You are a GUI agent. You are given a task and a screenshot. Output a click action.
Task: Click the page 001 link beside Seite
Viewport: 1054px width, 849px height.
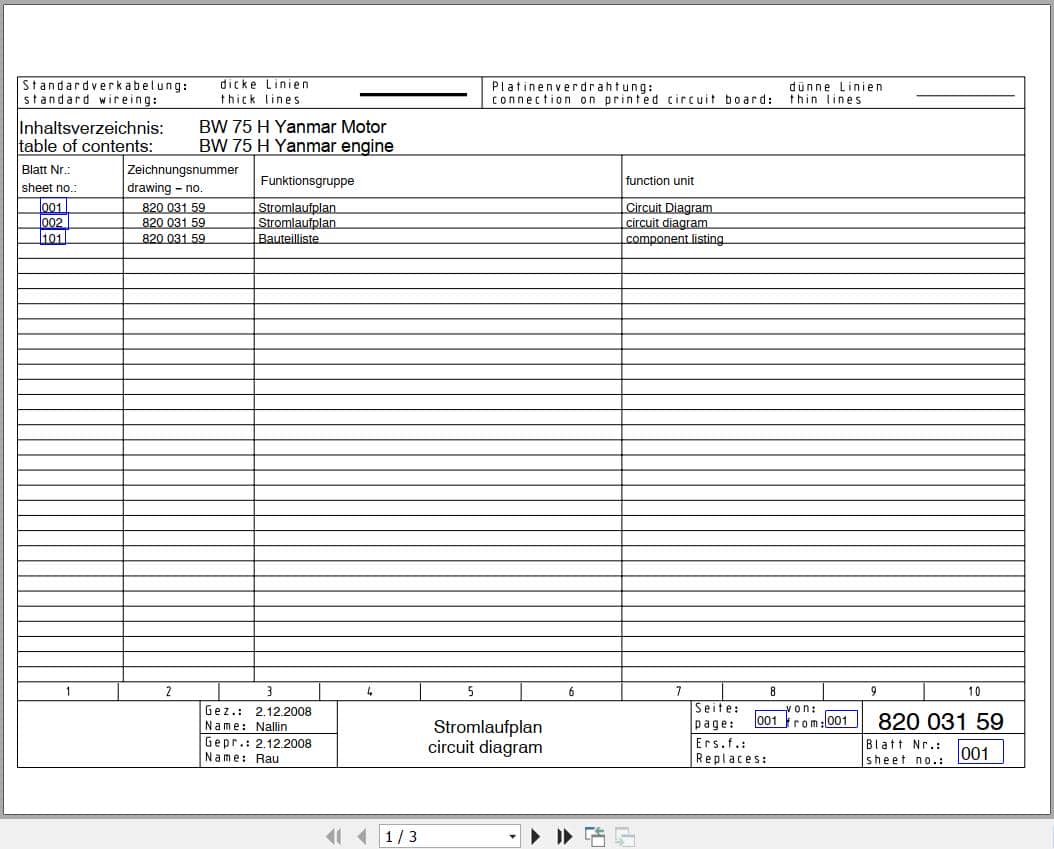[770, 720]
